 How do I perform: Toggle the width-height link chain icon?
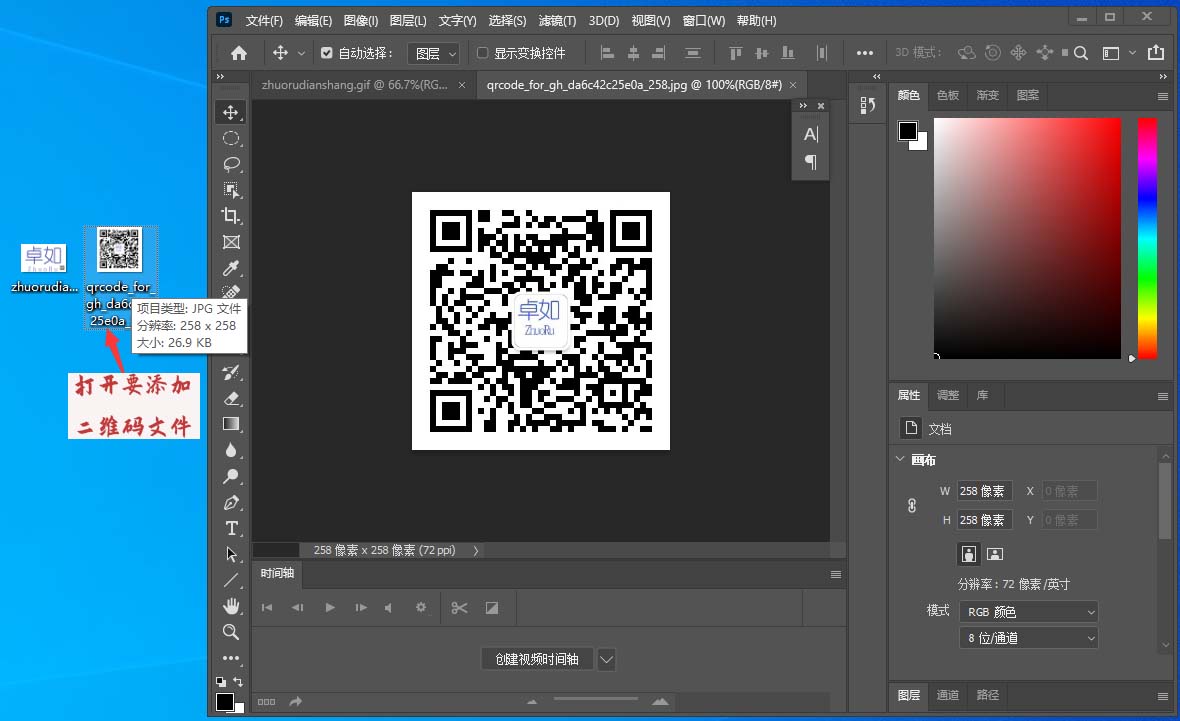911,506
